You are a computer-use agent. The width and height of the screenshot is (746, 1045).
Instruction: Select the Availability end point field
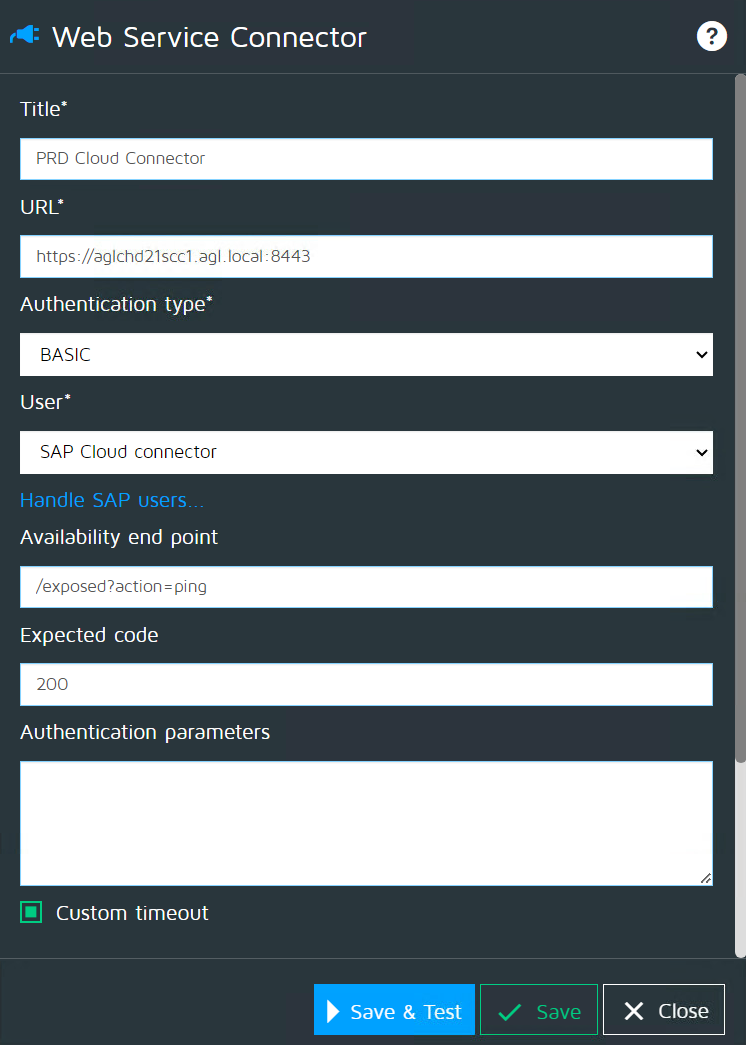366,587
